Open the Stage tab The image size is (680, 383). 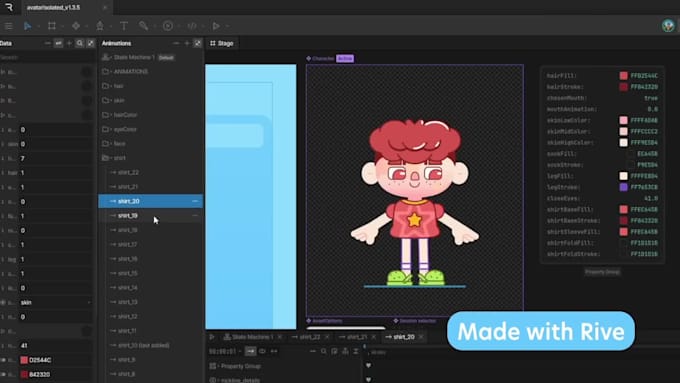222,43
